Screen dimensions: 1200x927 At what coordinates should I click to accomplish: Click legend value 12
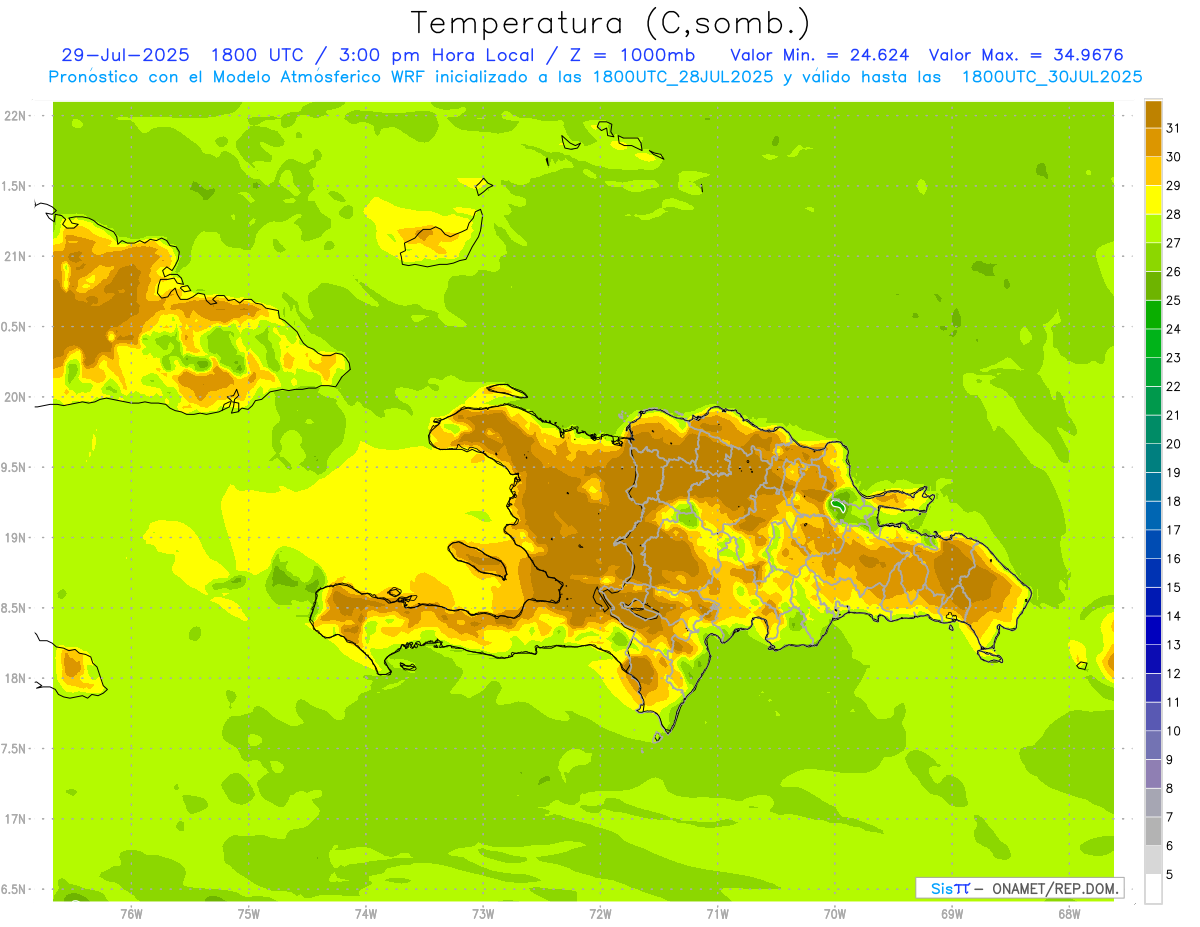(x=1173, y=673)
